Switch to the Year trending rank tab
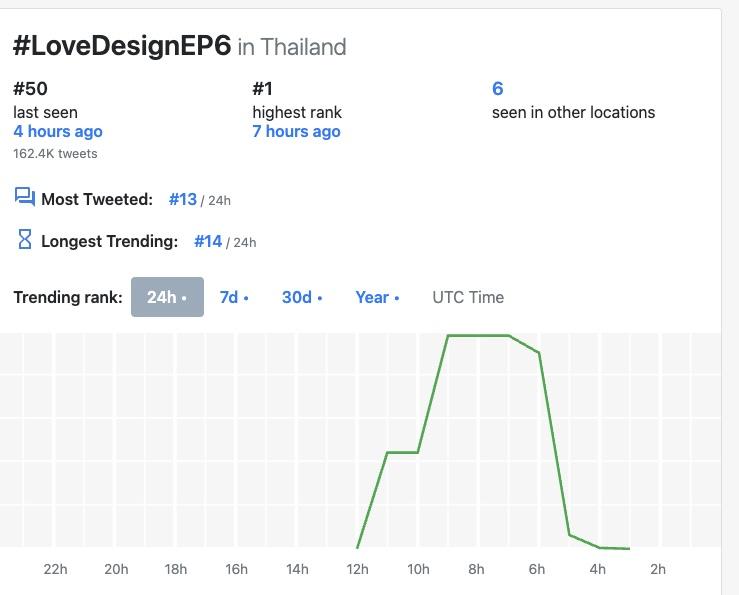This screenshot has width=739, height=595. [377, 297]
